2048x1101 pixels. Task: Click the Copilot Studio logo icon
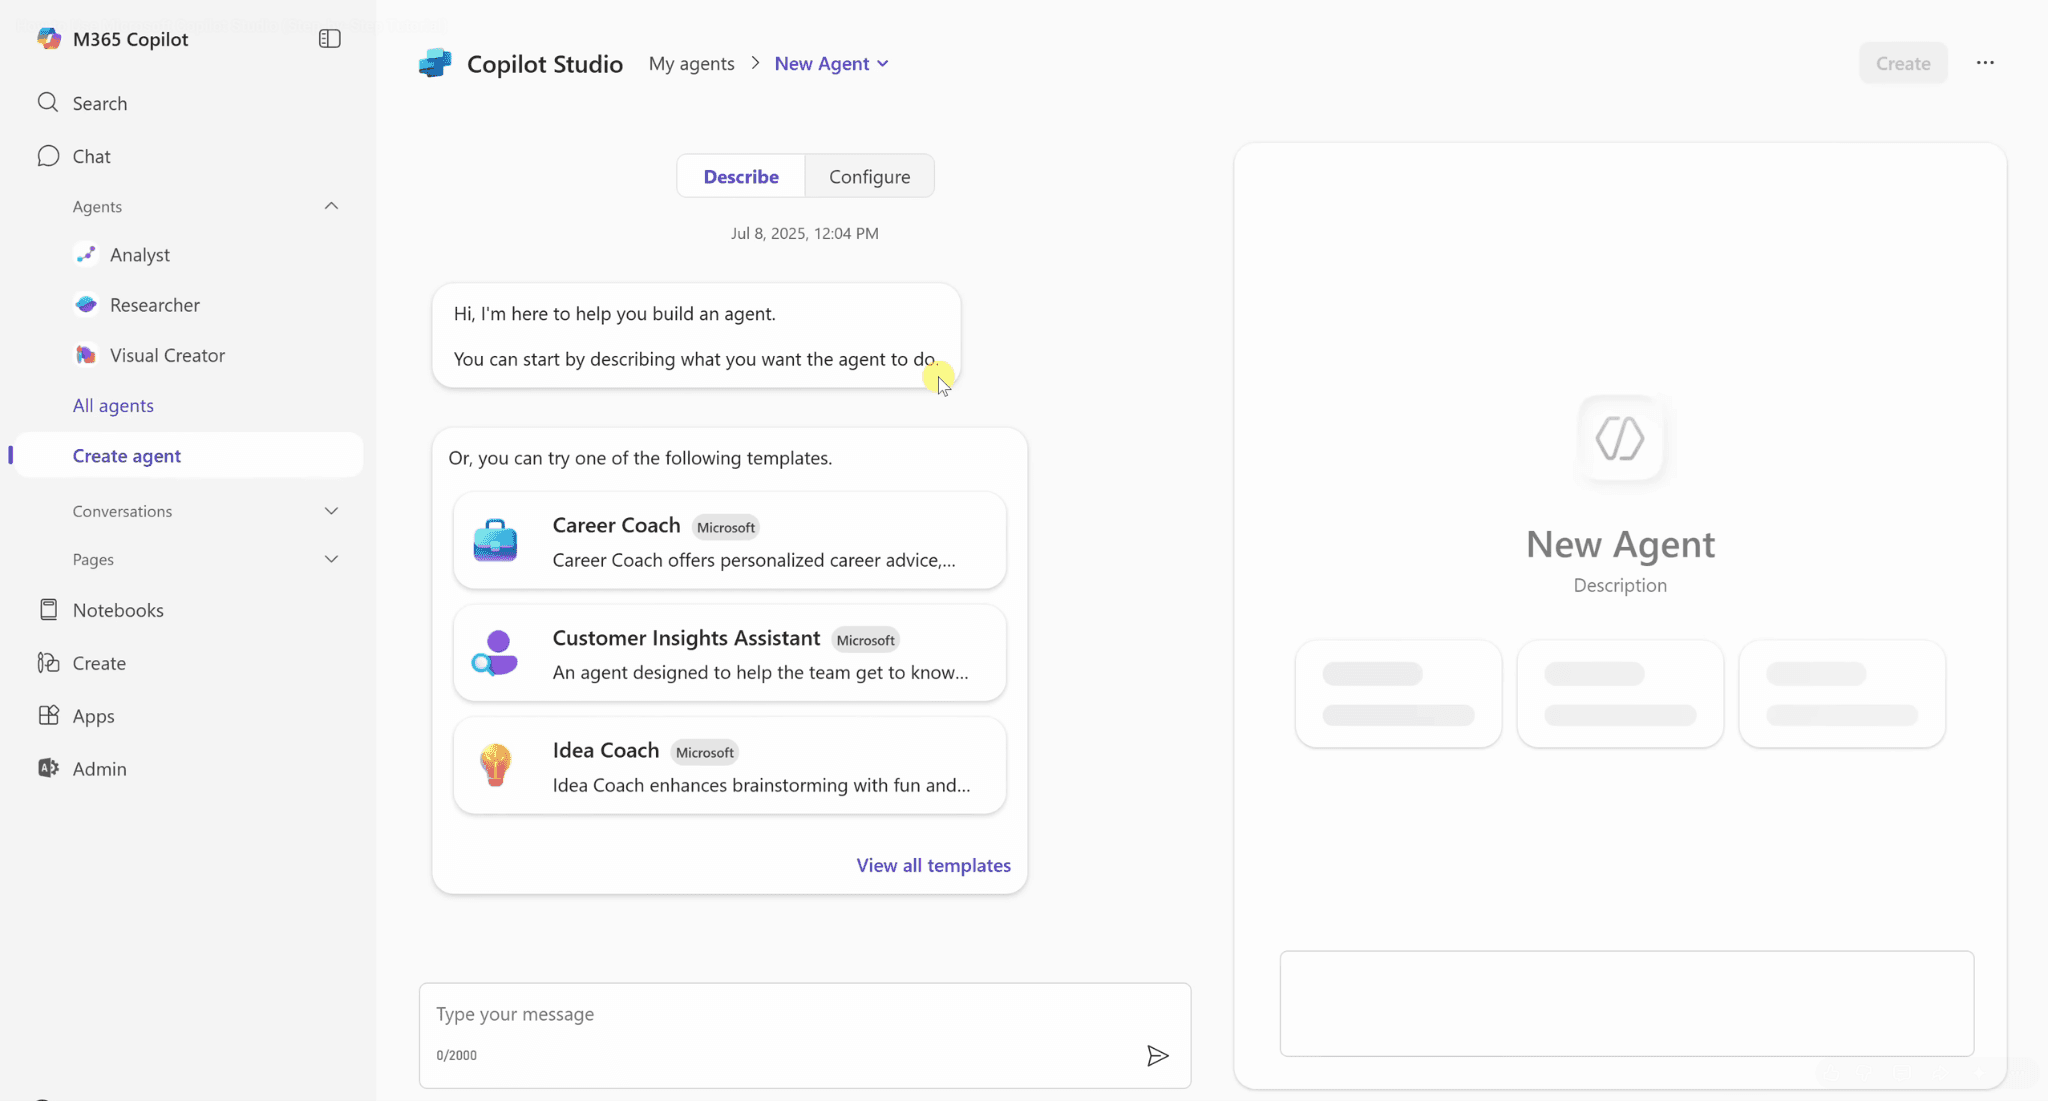pos(435,63)
